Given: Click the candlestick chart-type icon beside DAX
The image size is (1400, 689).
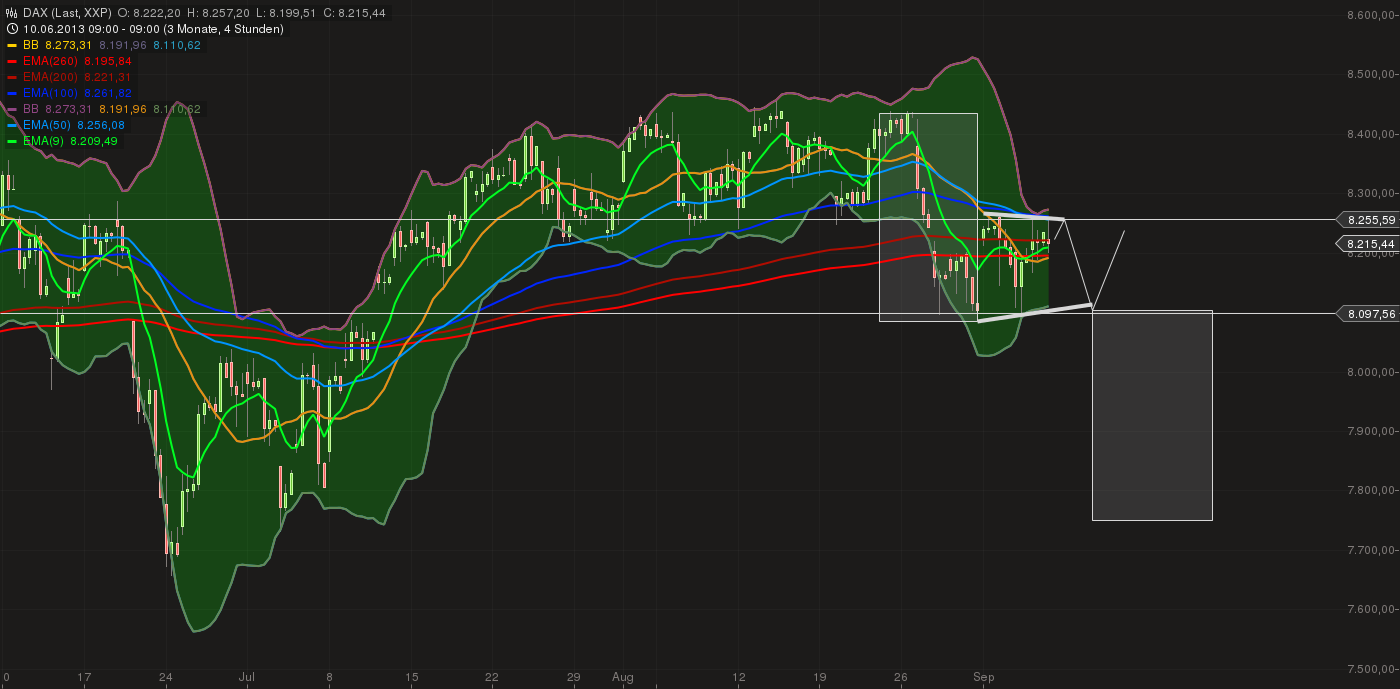Looking at the screenshot, I should coord(11,13).
